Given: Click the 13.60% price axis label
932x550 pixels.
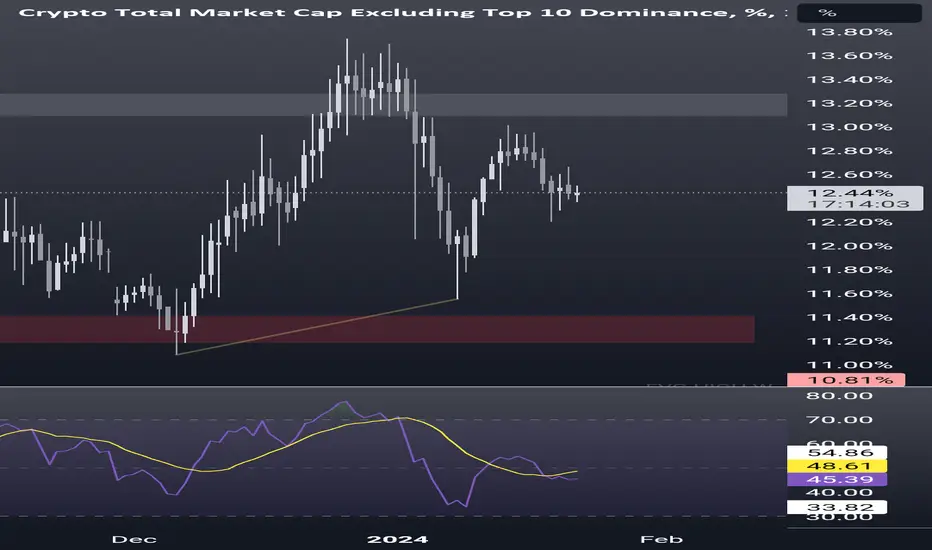Looking at the screenshot, I should pos(849,55).
